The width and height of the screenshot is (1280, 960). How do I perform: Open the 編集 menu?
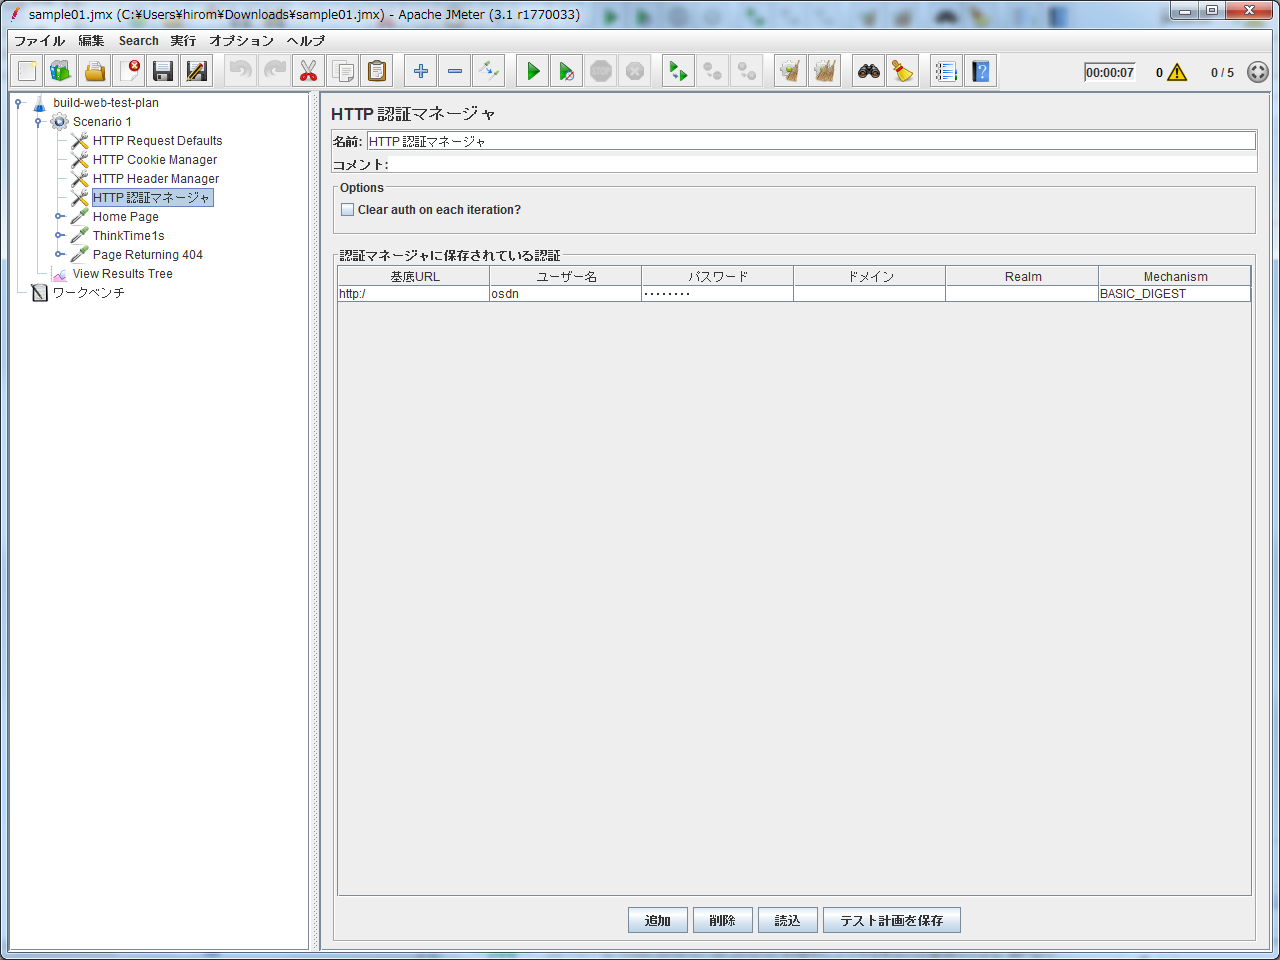(92, 41)
